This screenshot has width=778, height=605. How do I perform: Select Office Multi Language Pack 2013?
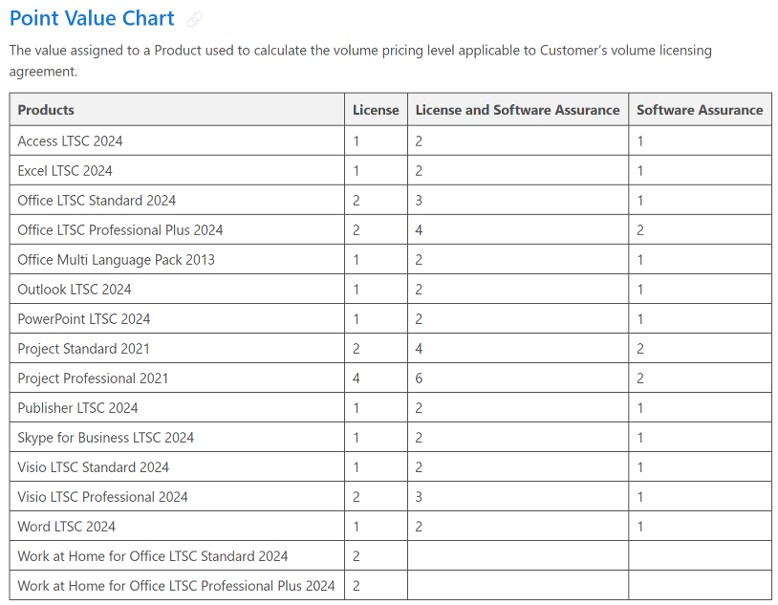pos(116,260)
